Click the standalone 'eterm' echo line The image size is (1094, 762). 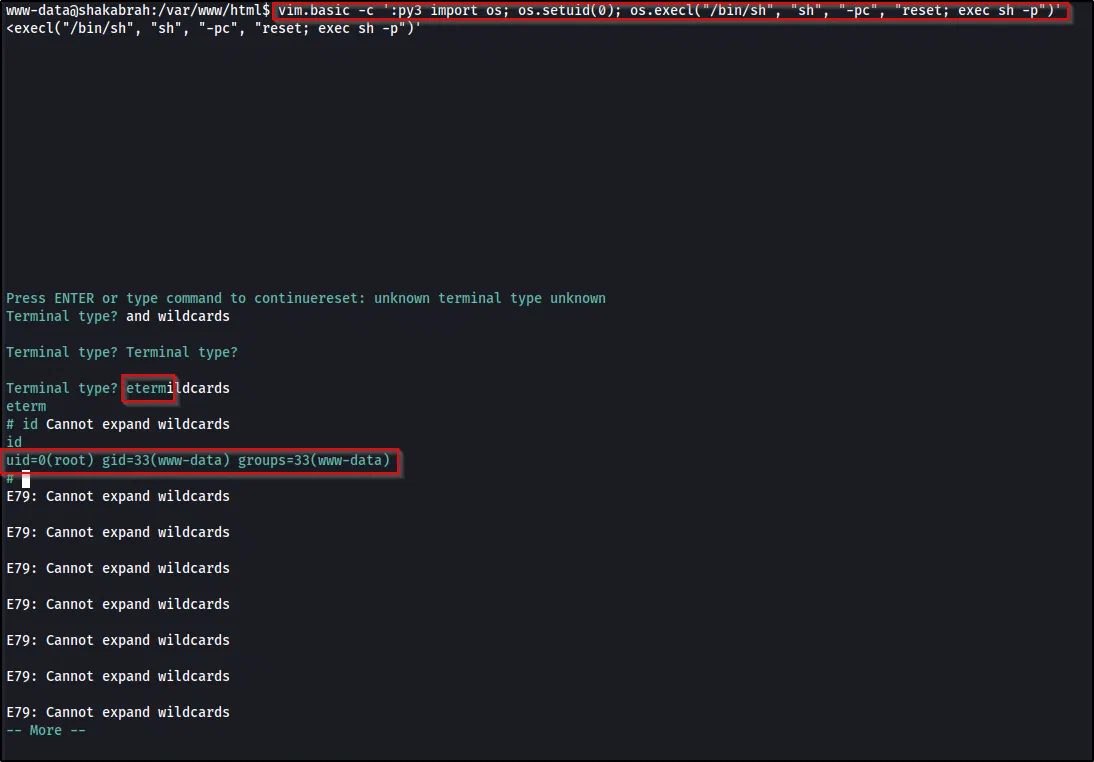pos(26,406)
